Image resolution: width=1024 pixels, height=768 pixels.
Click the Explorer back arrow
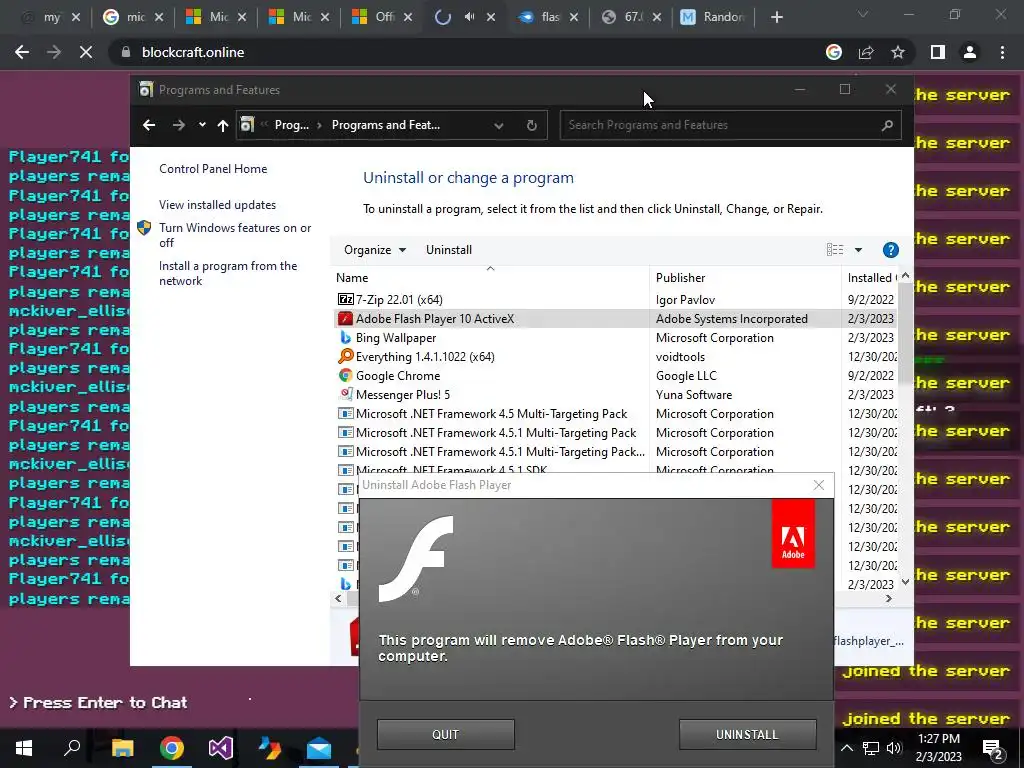click(149, 125)
